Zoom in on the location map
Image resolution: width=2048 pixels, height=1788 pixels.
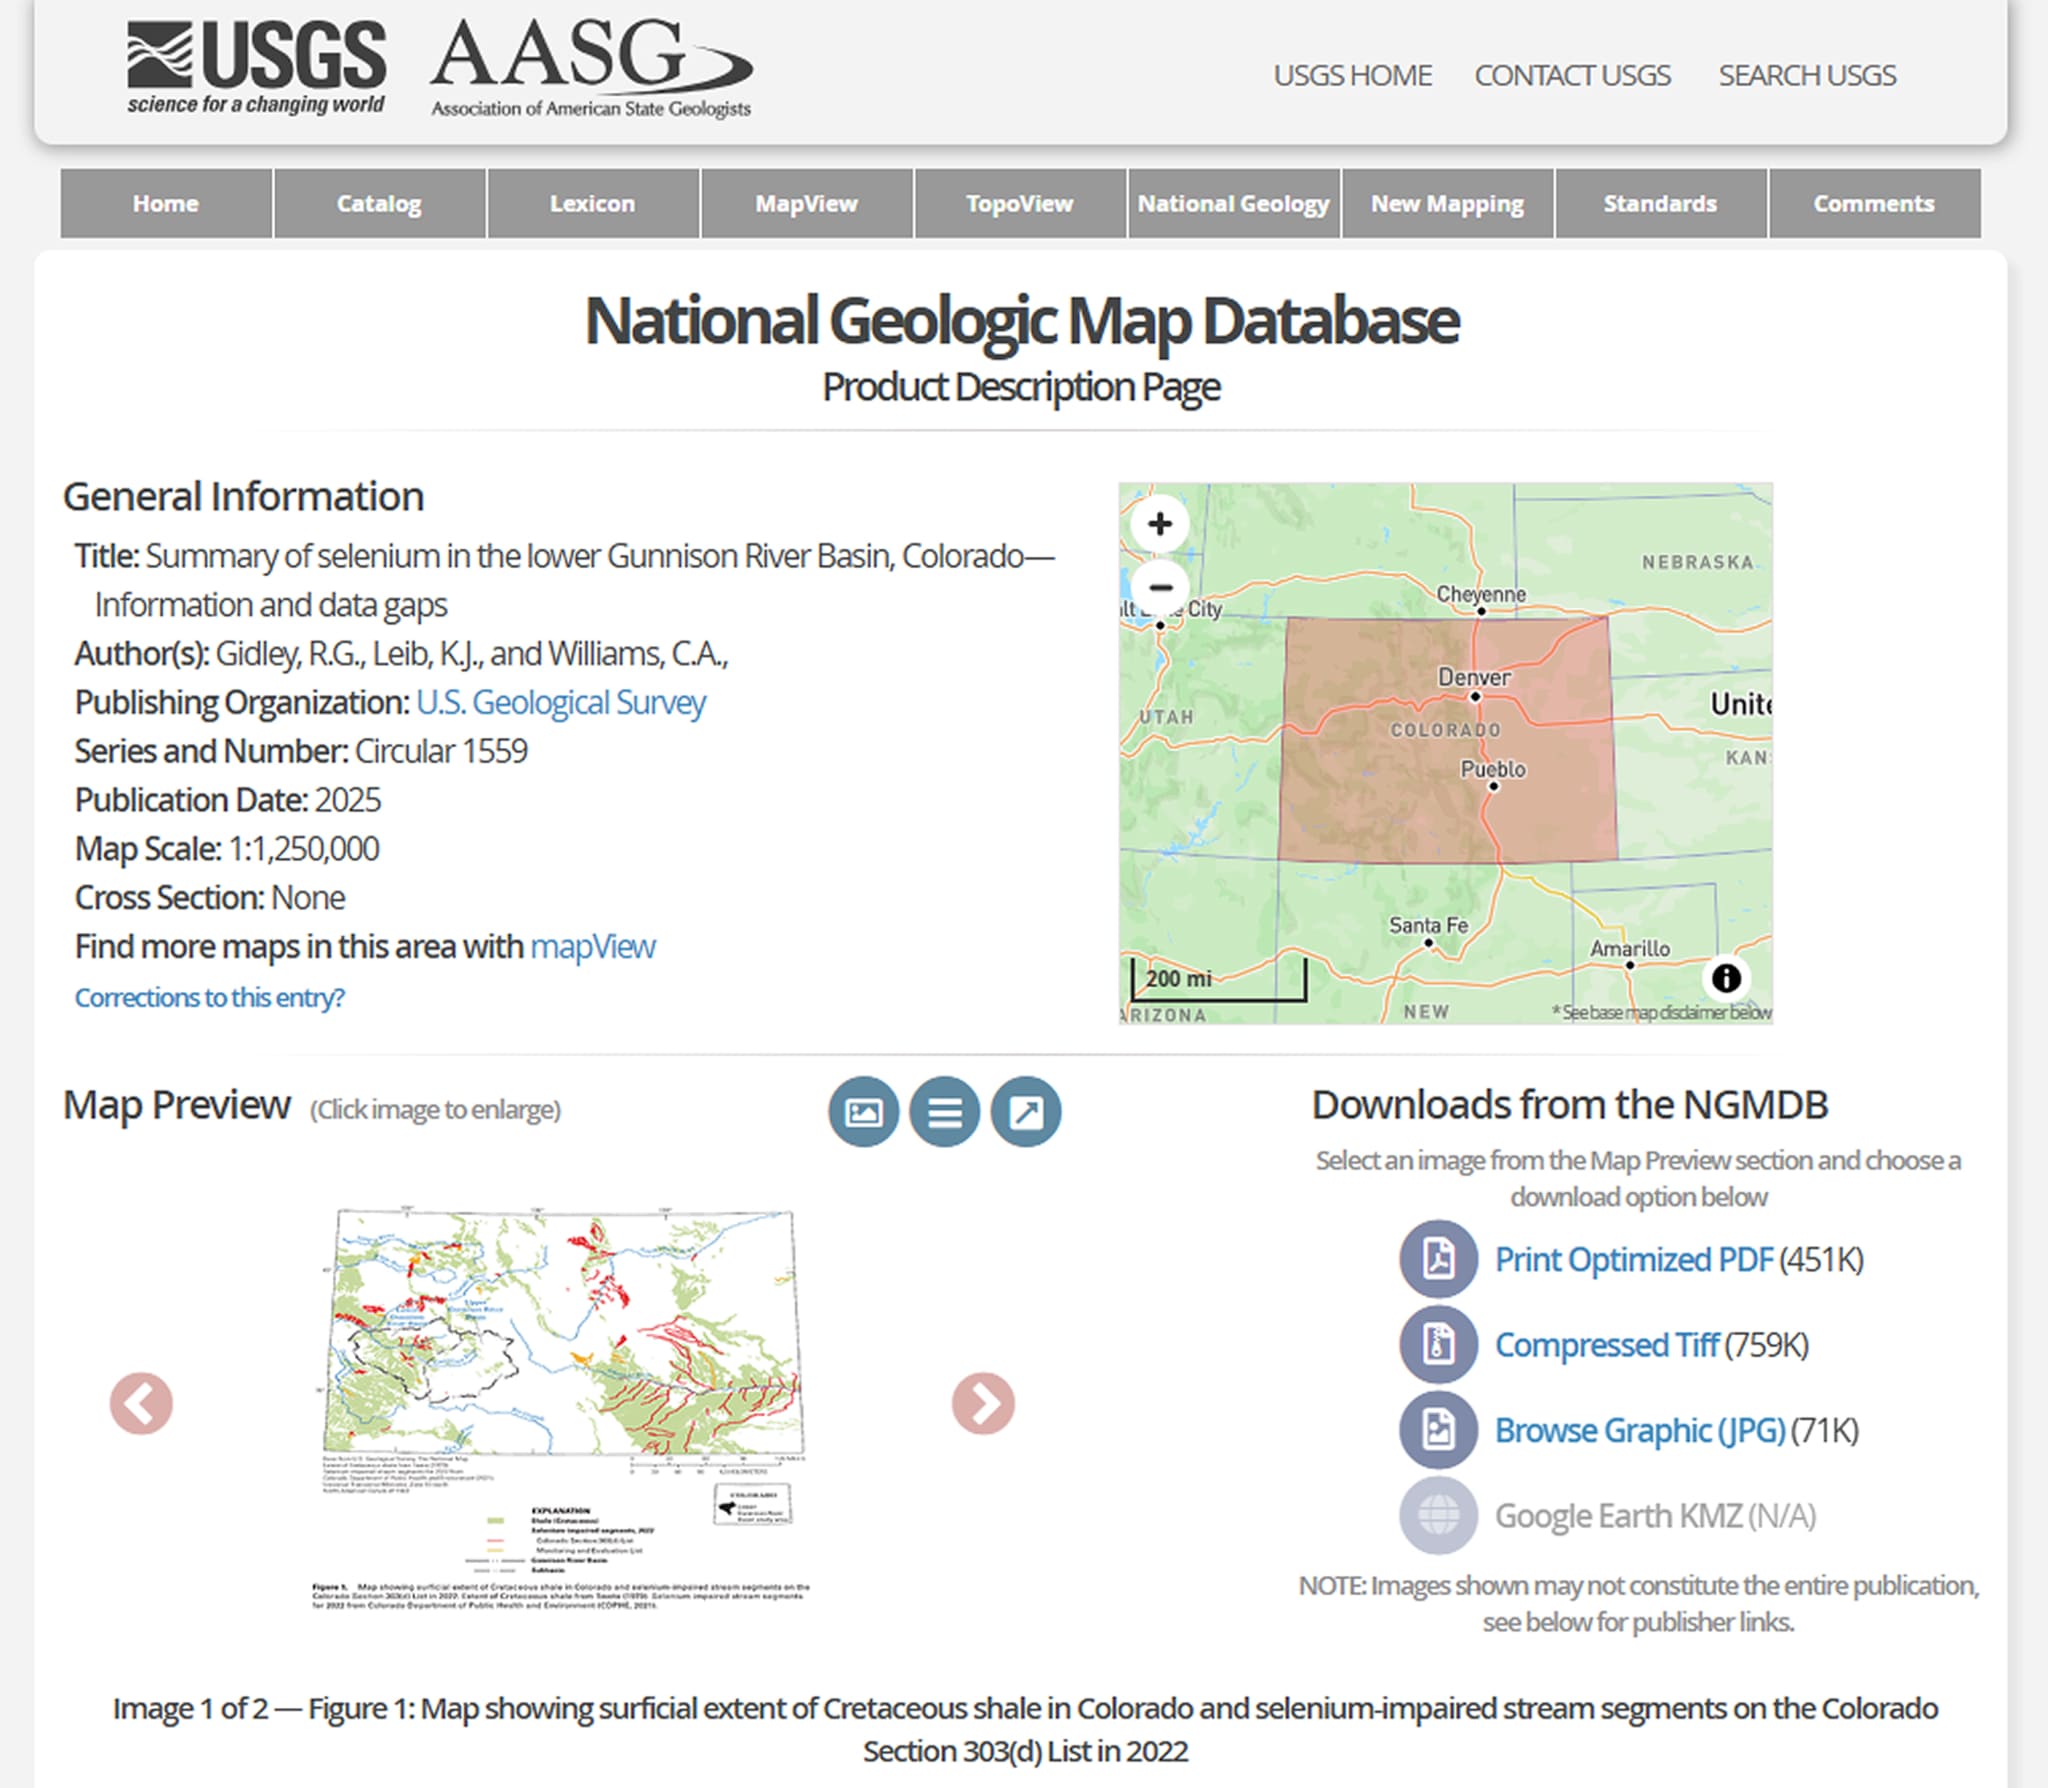coord(1160,524)
